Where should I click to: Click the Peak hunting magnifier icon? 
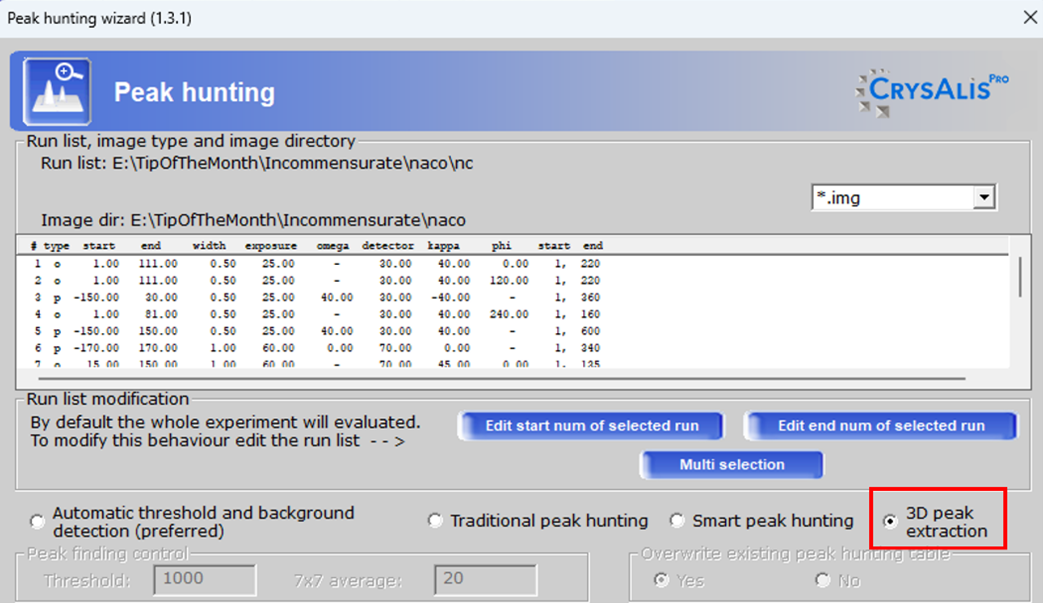(55, 90)
